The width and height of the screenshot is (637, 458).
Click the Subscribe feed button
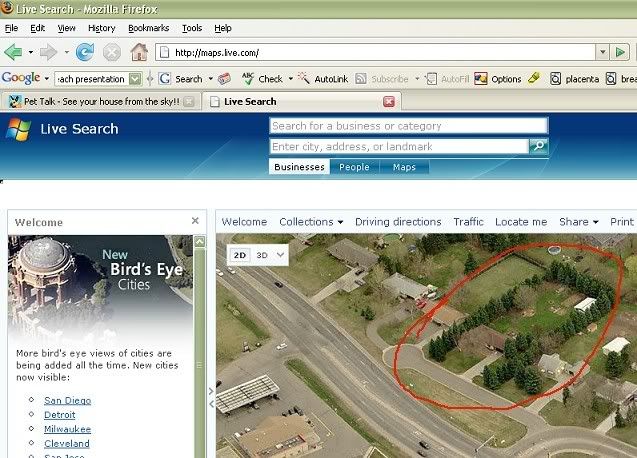[x=382, y=78]
